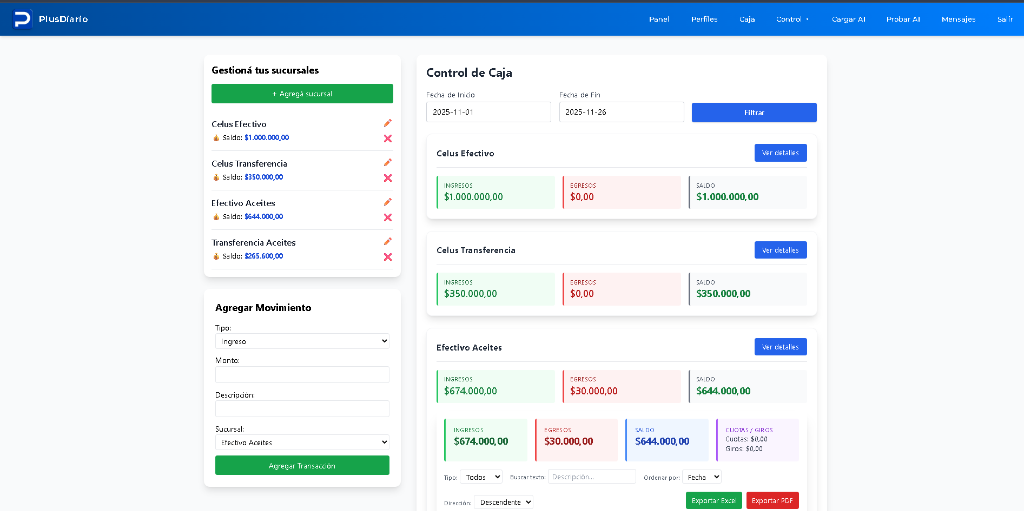Open Perfiles from the top navigation
Image resolution: width=1024 pixels, height=511 pixels.
[704, 19]
